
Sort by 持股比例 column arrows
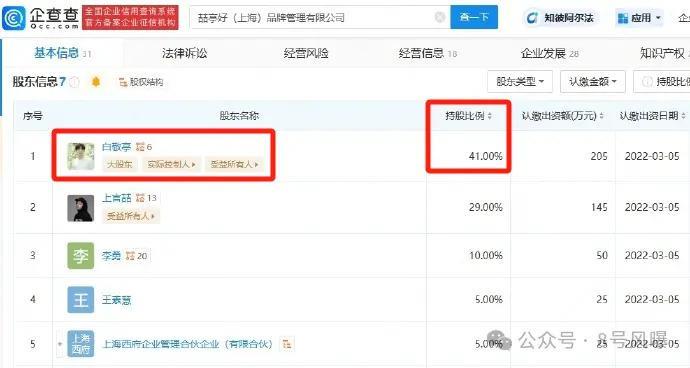point(490,116)
